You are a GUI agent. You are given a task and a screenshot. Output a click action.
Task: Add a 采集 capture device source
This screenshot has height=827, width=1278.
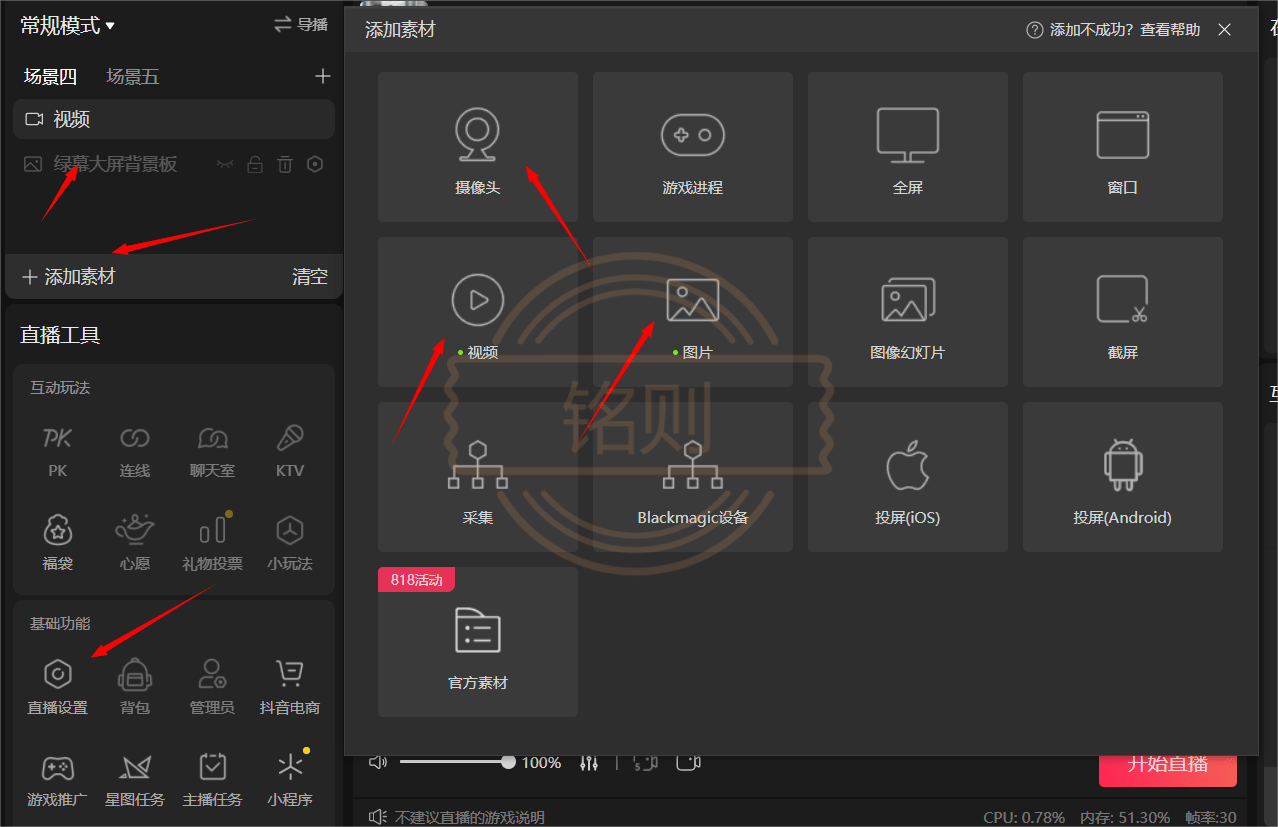pos(478,477)
